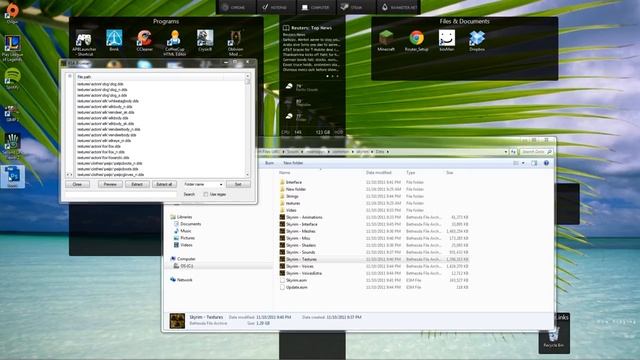Click the Extract all button
Screen dimensions: 640x360
(x=164, y=184)
